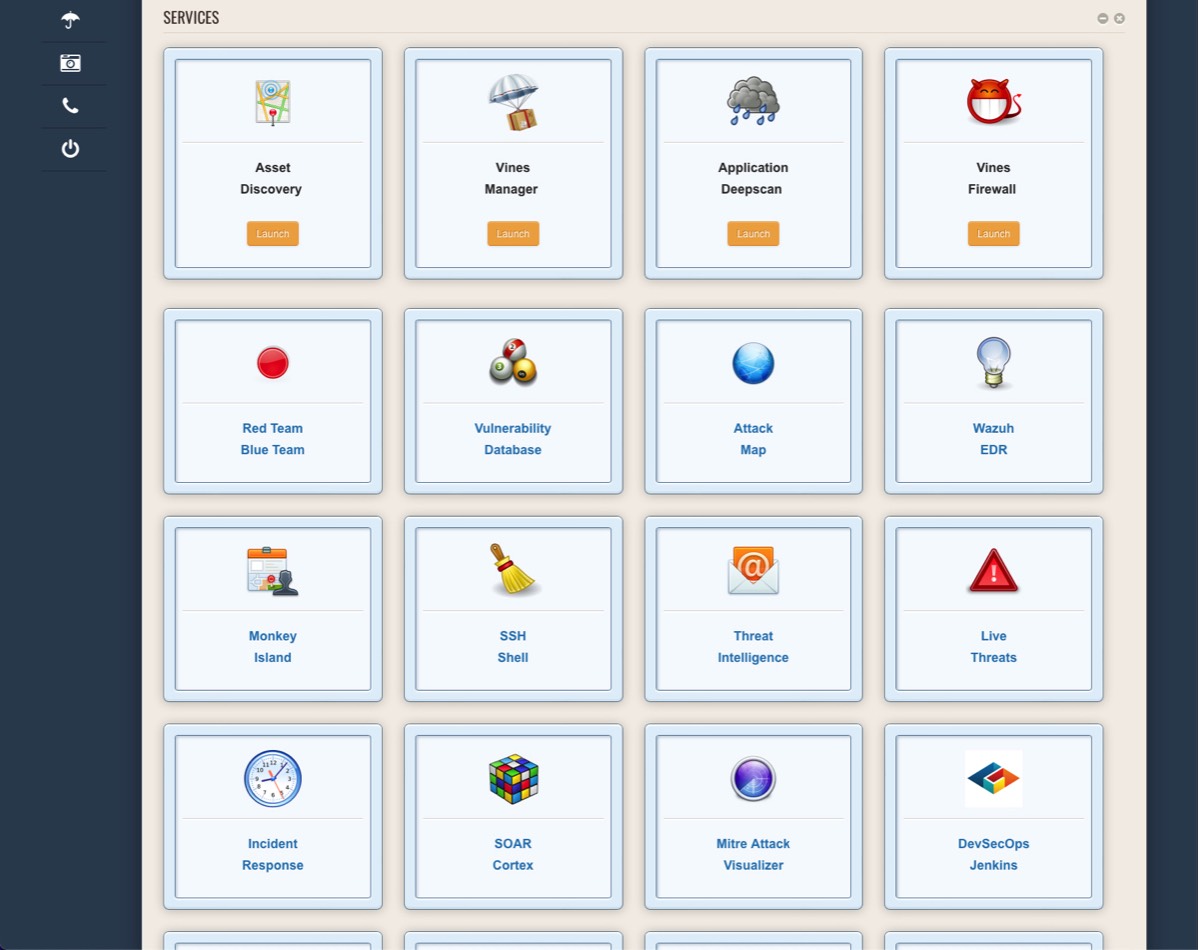Launch Vines Firewall
Screen dimensions: 1198x950
[993, 234]
